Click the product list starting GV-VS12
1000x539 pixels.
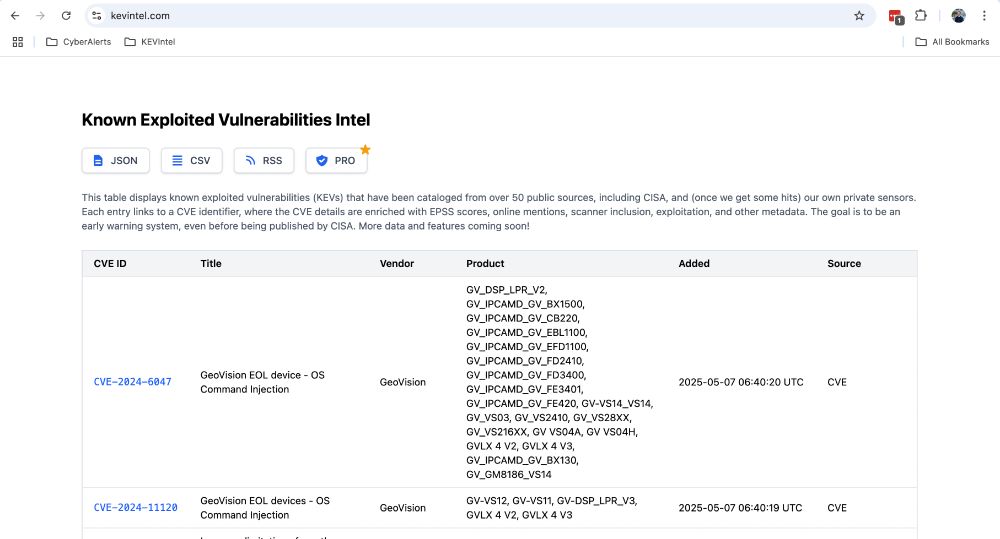click(552, 508)
